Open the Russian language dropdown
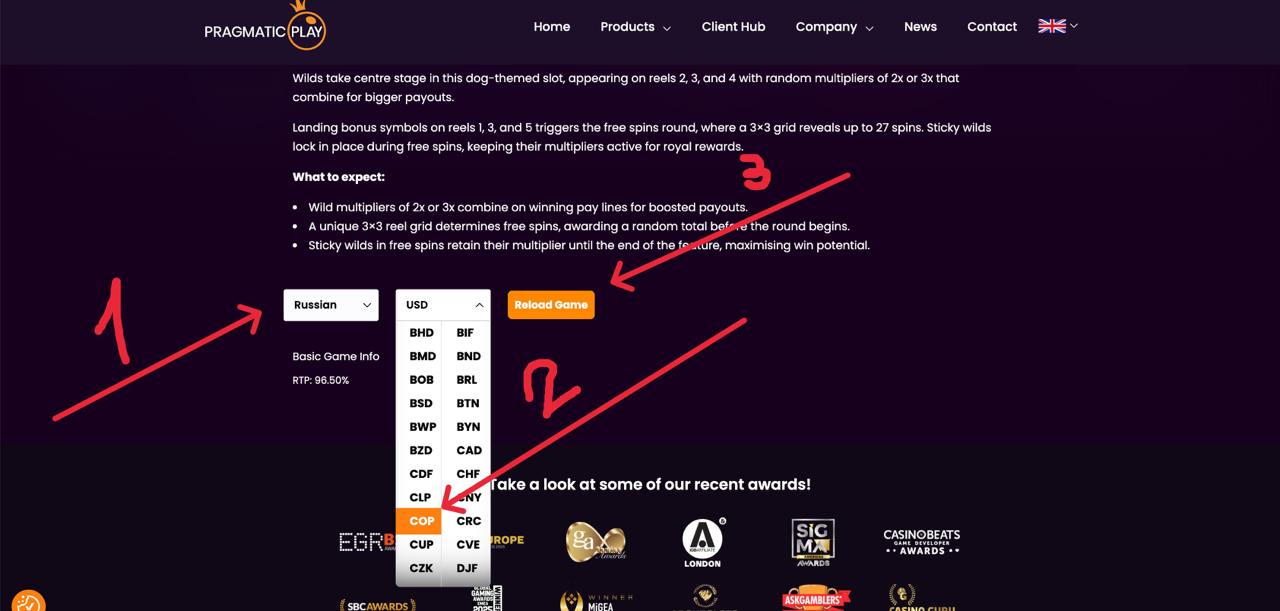1280x611 pixels. pyautogui.click(x=331, y=305)
